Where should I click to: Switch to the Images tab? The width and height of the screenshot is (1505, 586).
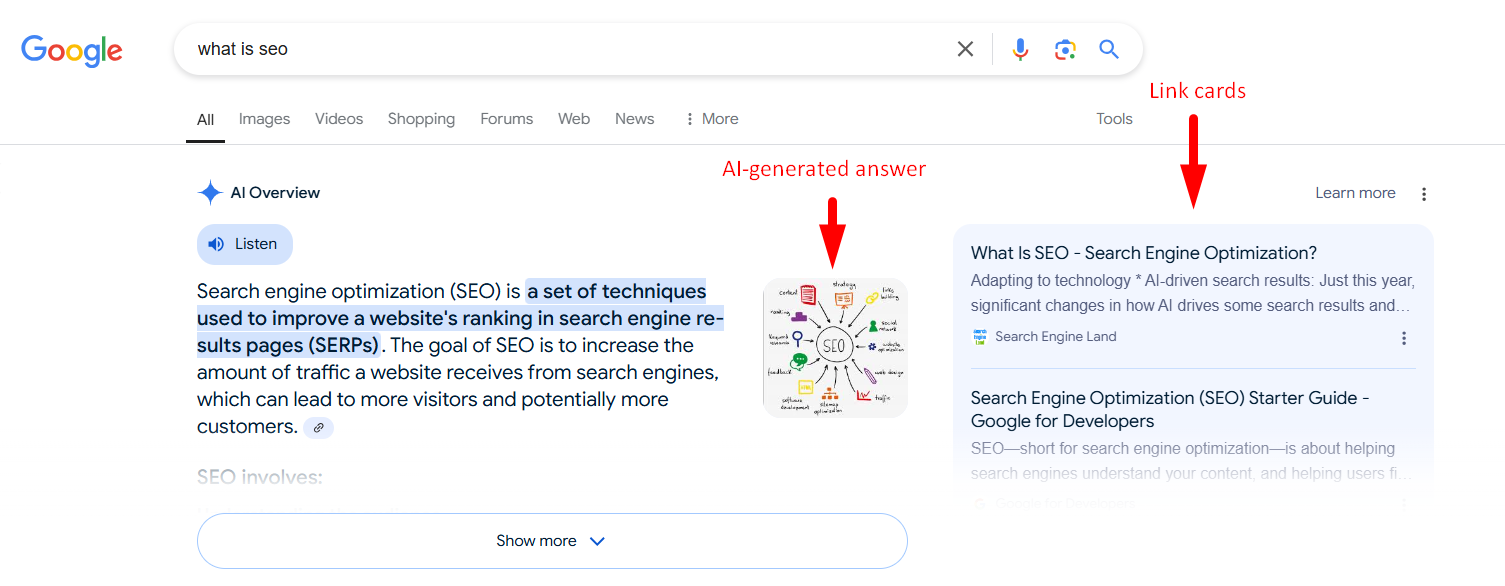click(x=264, y=119)
